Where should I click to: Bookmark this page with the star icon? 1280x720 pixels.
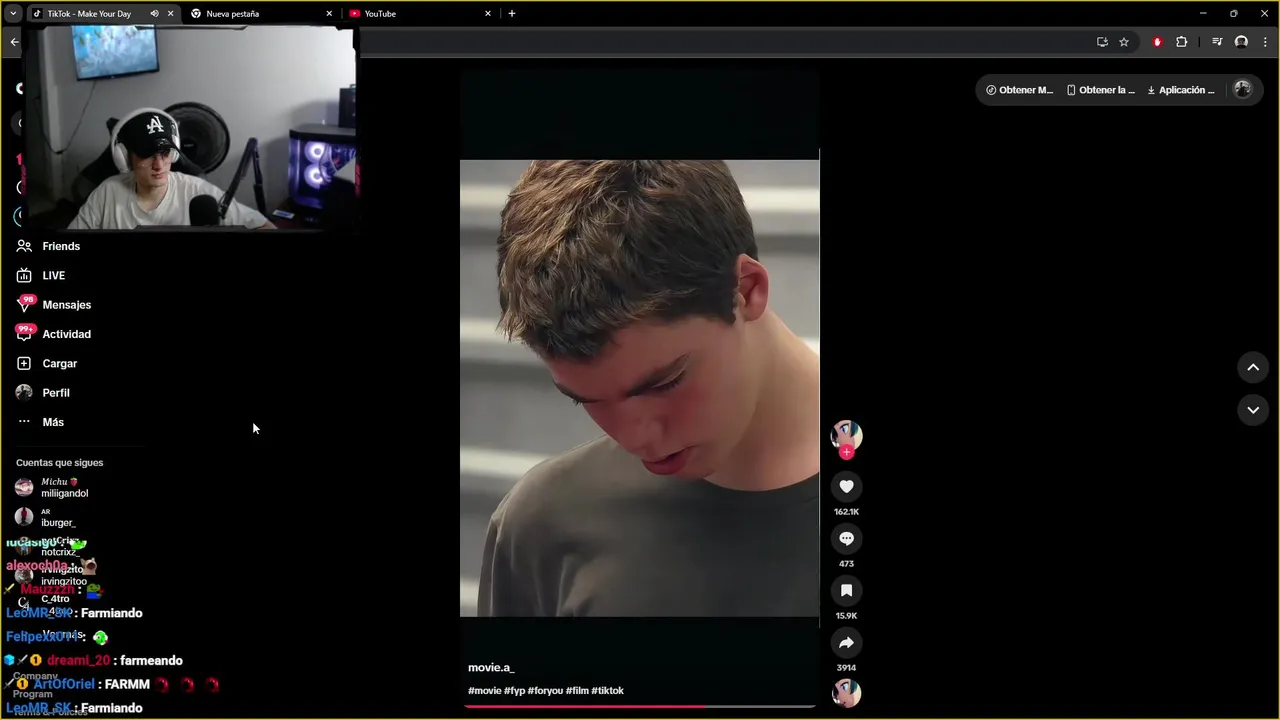tap(1124, 42)
